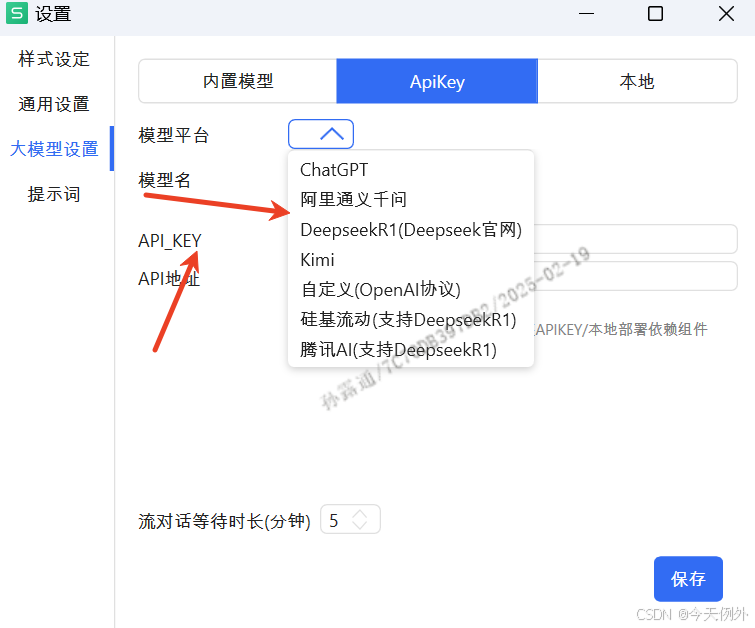
Task: Click the 模型平台 label
Action: click(x=173, y=135)
